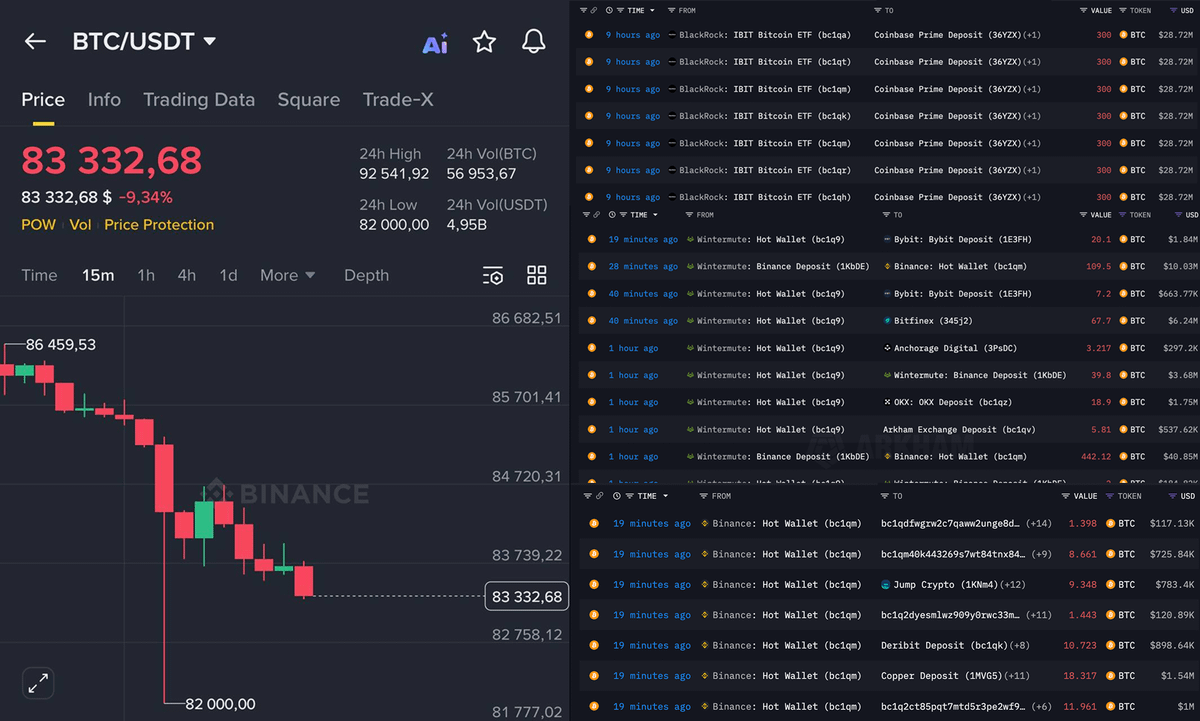Click the Price Protection link
The height and width of the screenshot is (721, 1200).
pos(159,225)
